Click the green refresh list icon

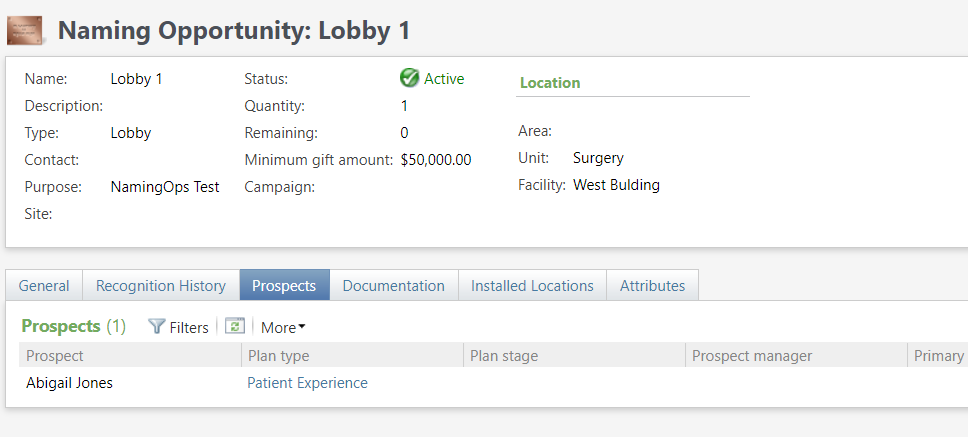click(x=235, y=327)
